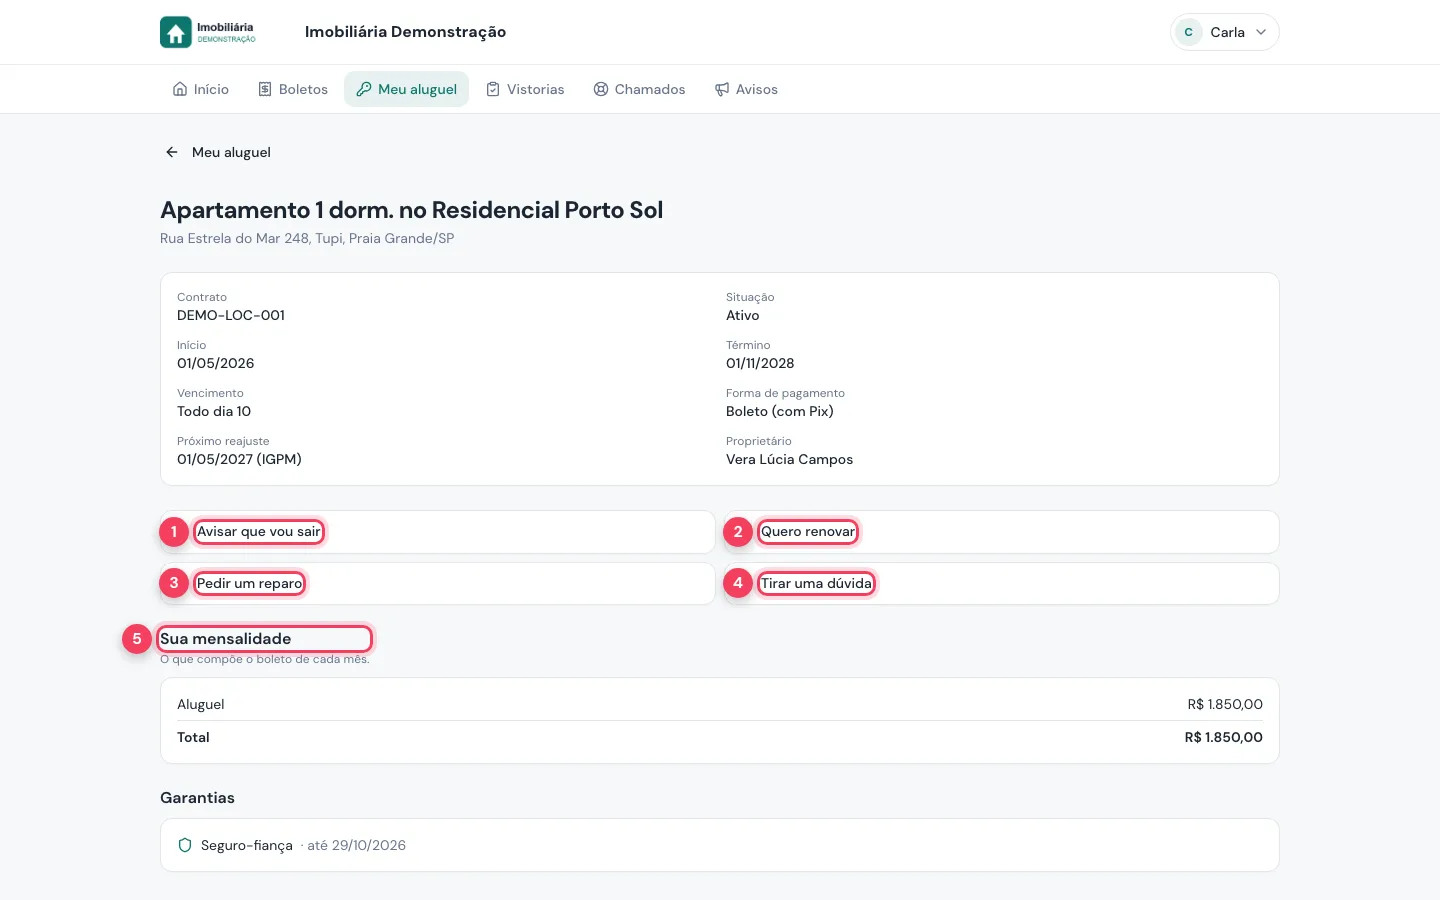Switch to the Boletos tab

coord(293,89)
